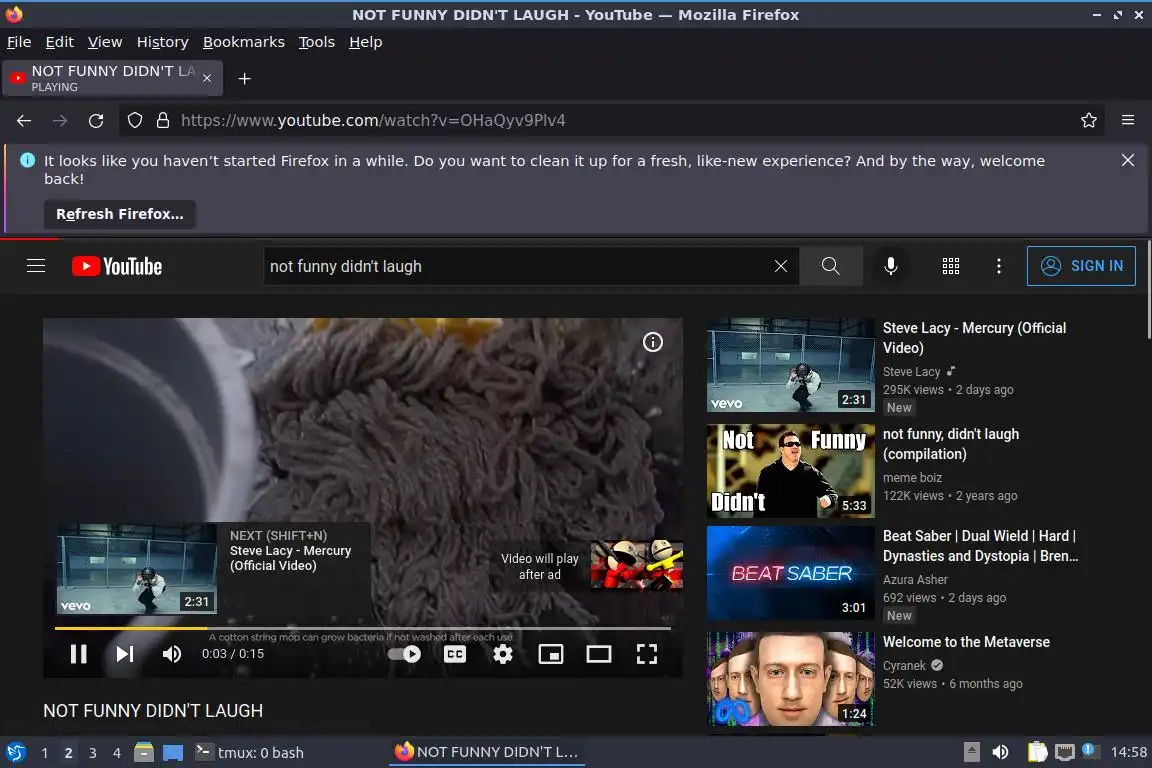
Task: Search with your voice microphone button
Action: pos(890,266)
